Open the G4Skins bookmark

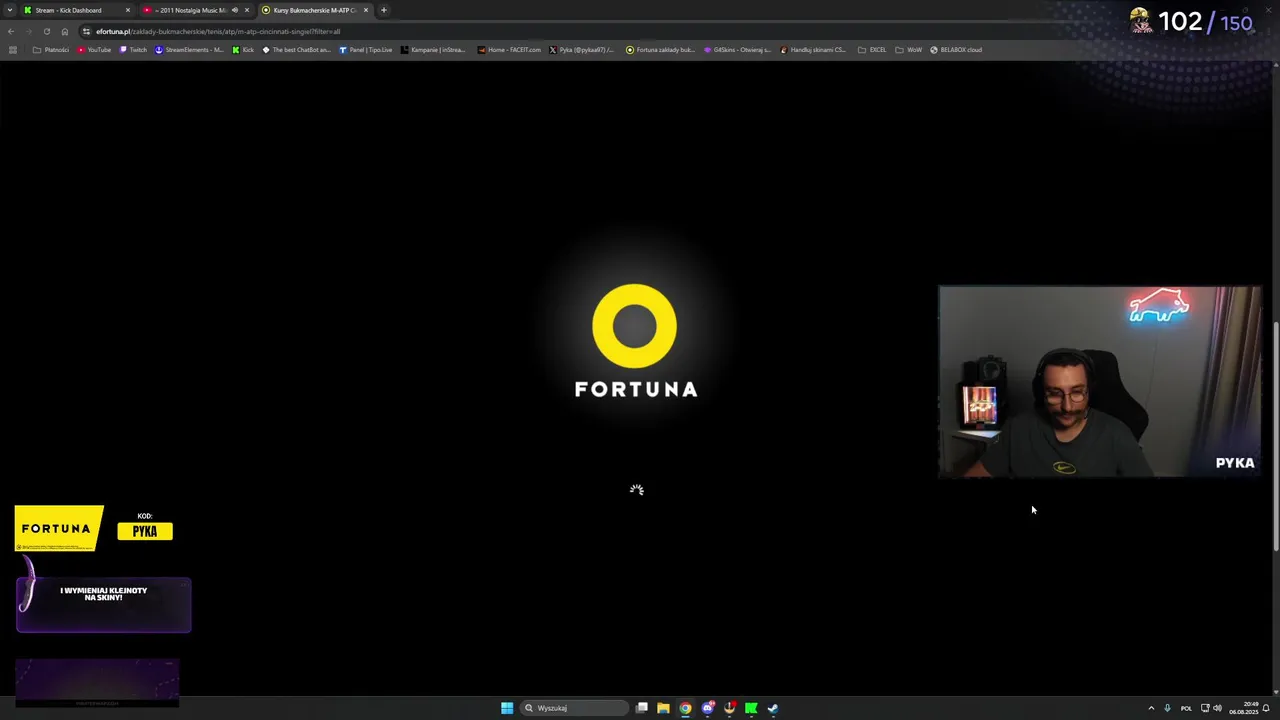[x=737, y=50]
